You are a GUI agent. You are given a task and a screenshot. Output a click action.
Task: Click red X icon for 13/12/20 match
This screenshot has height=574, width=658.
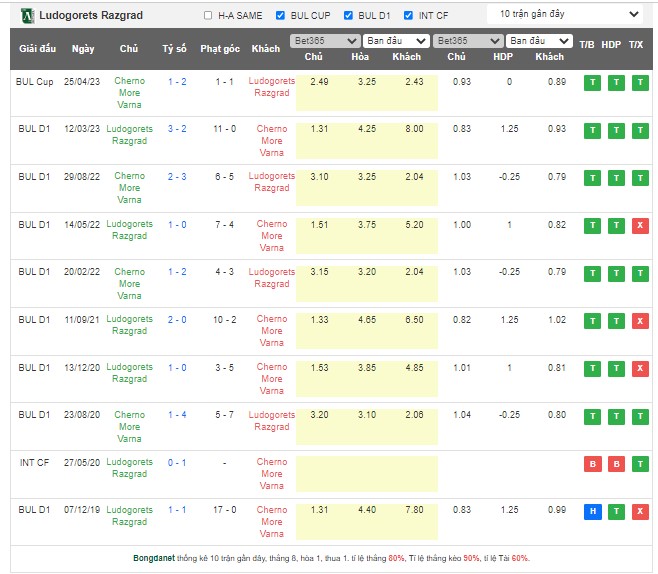640,369
